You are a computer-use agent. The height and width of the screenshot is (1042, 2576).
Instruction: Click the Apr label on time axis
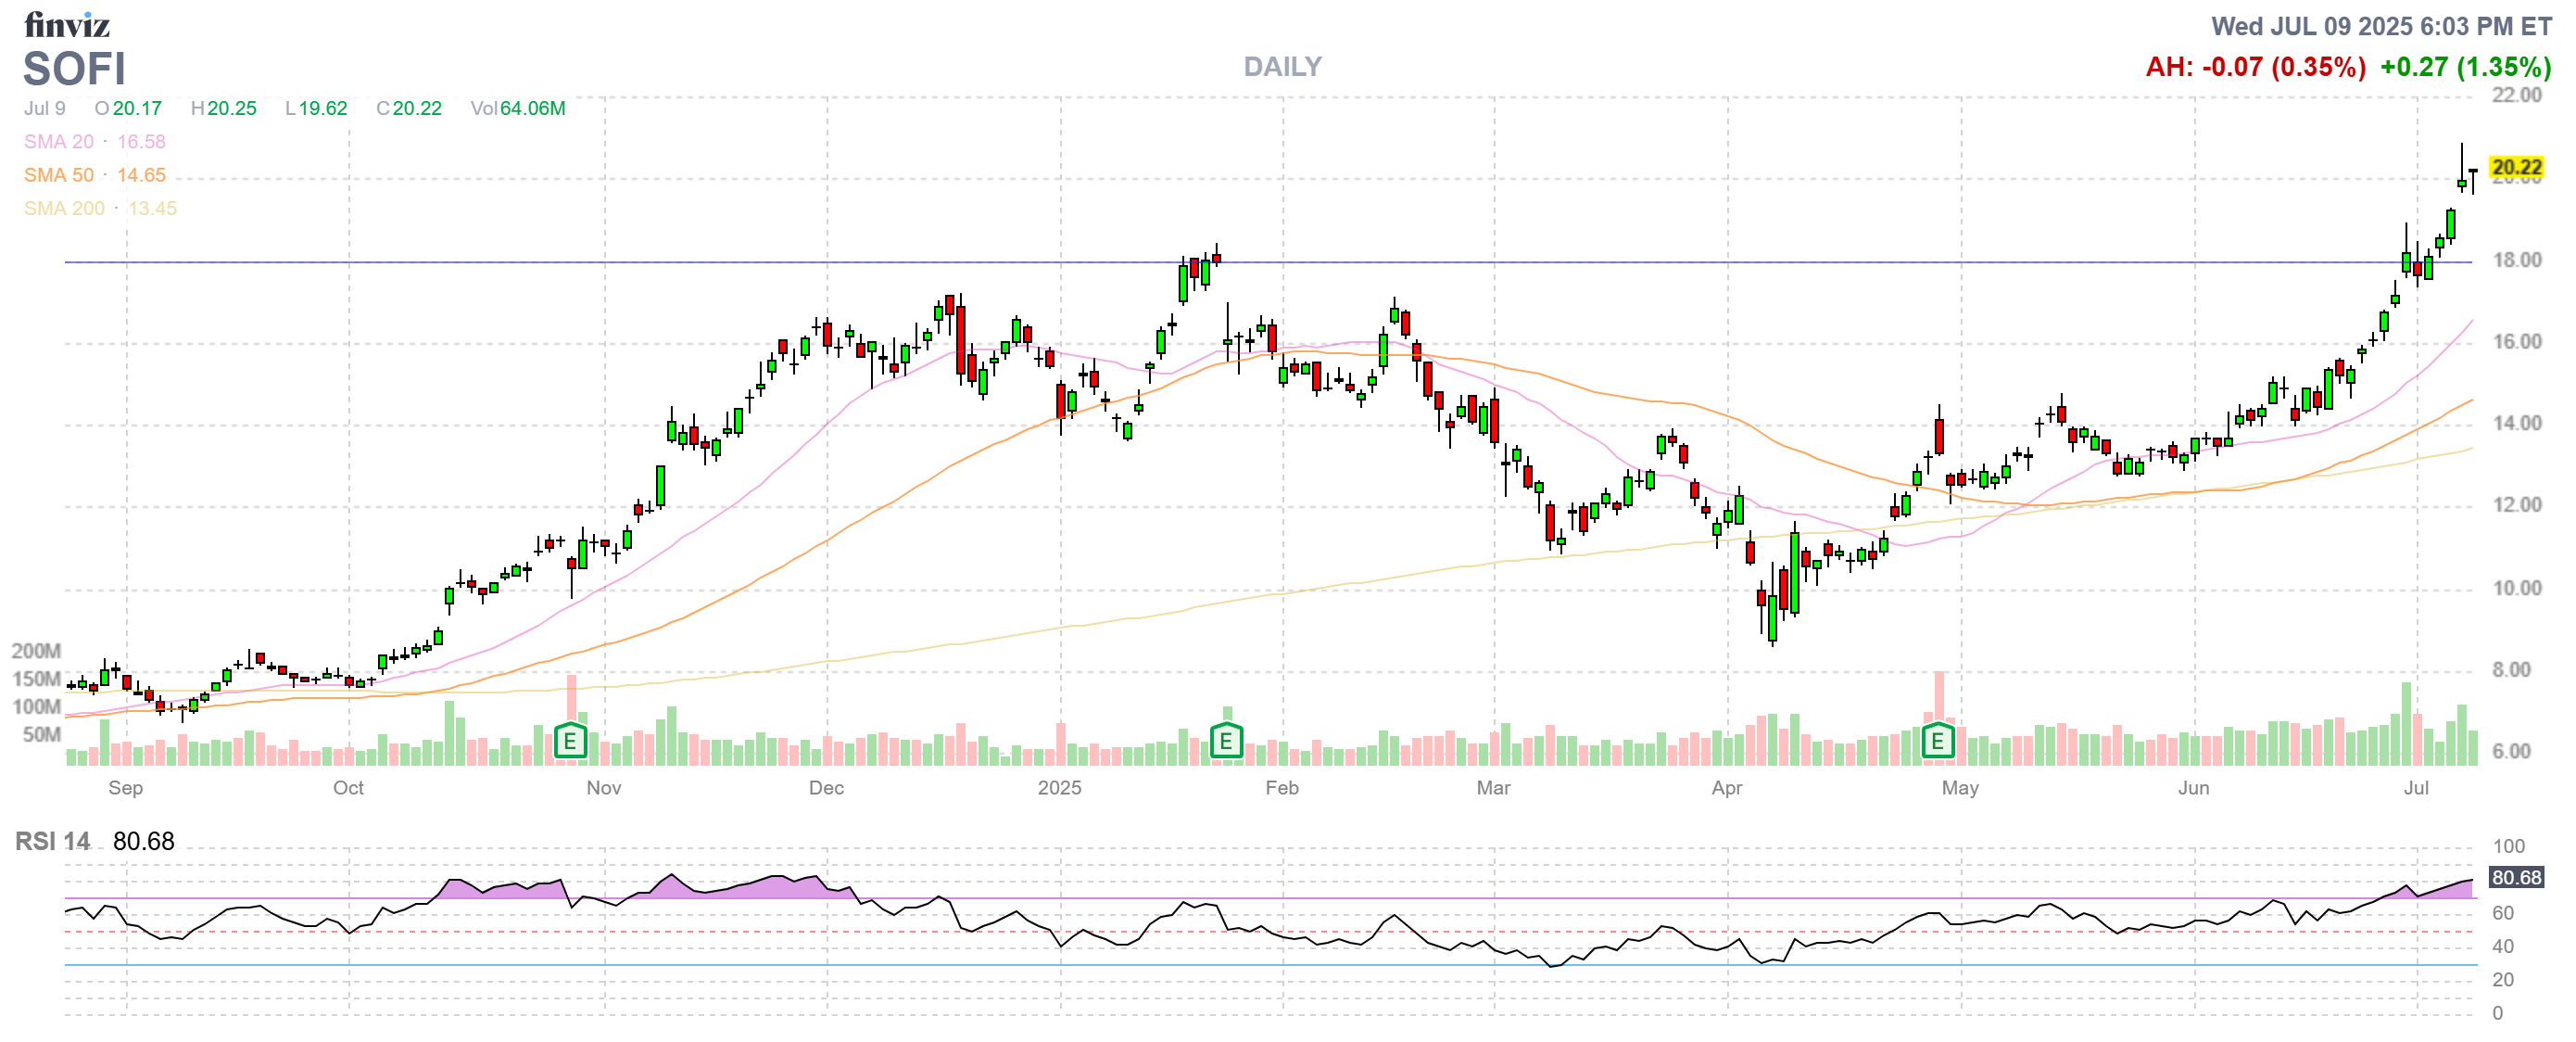[1727, 788]
